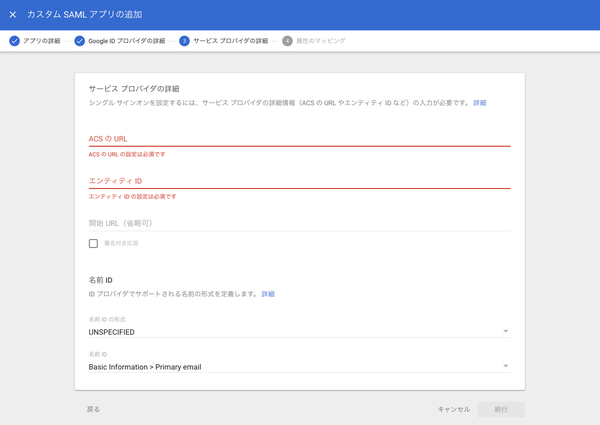Open the 詳細 link under 名前 ID

pos(268,294)
